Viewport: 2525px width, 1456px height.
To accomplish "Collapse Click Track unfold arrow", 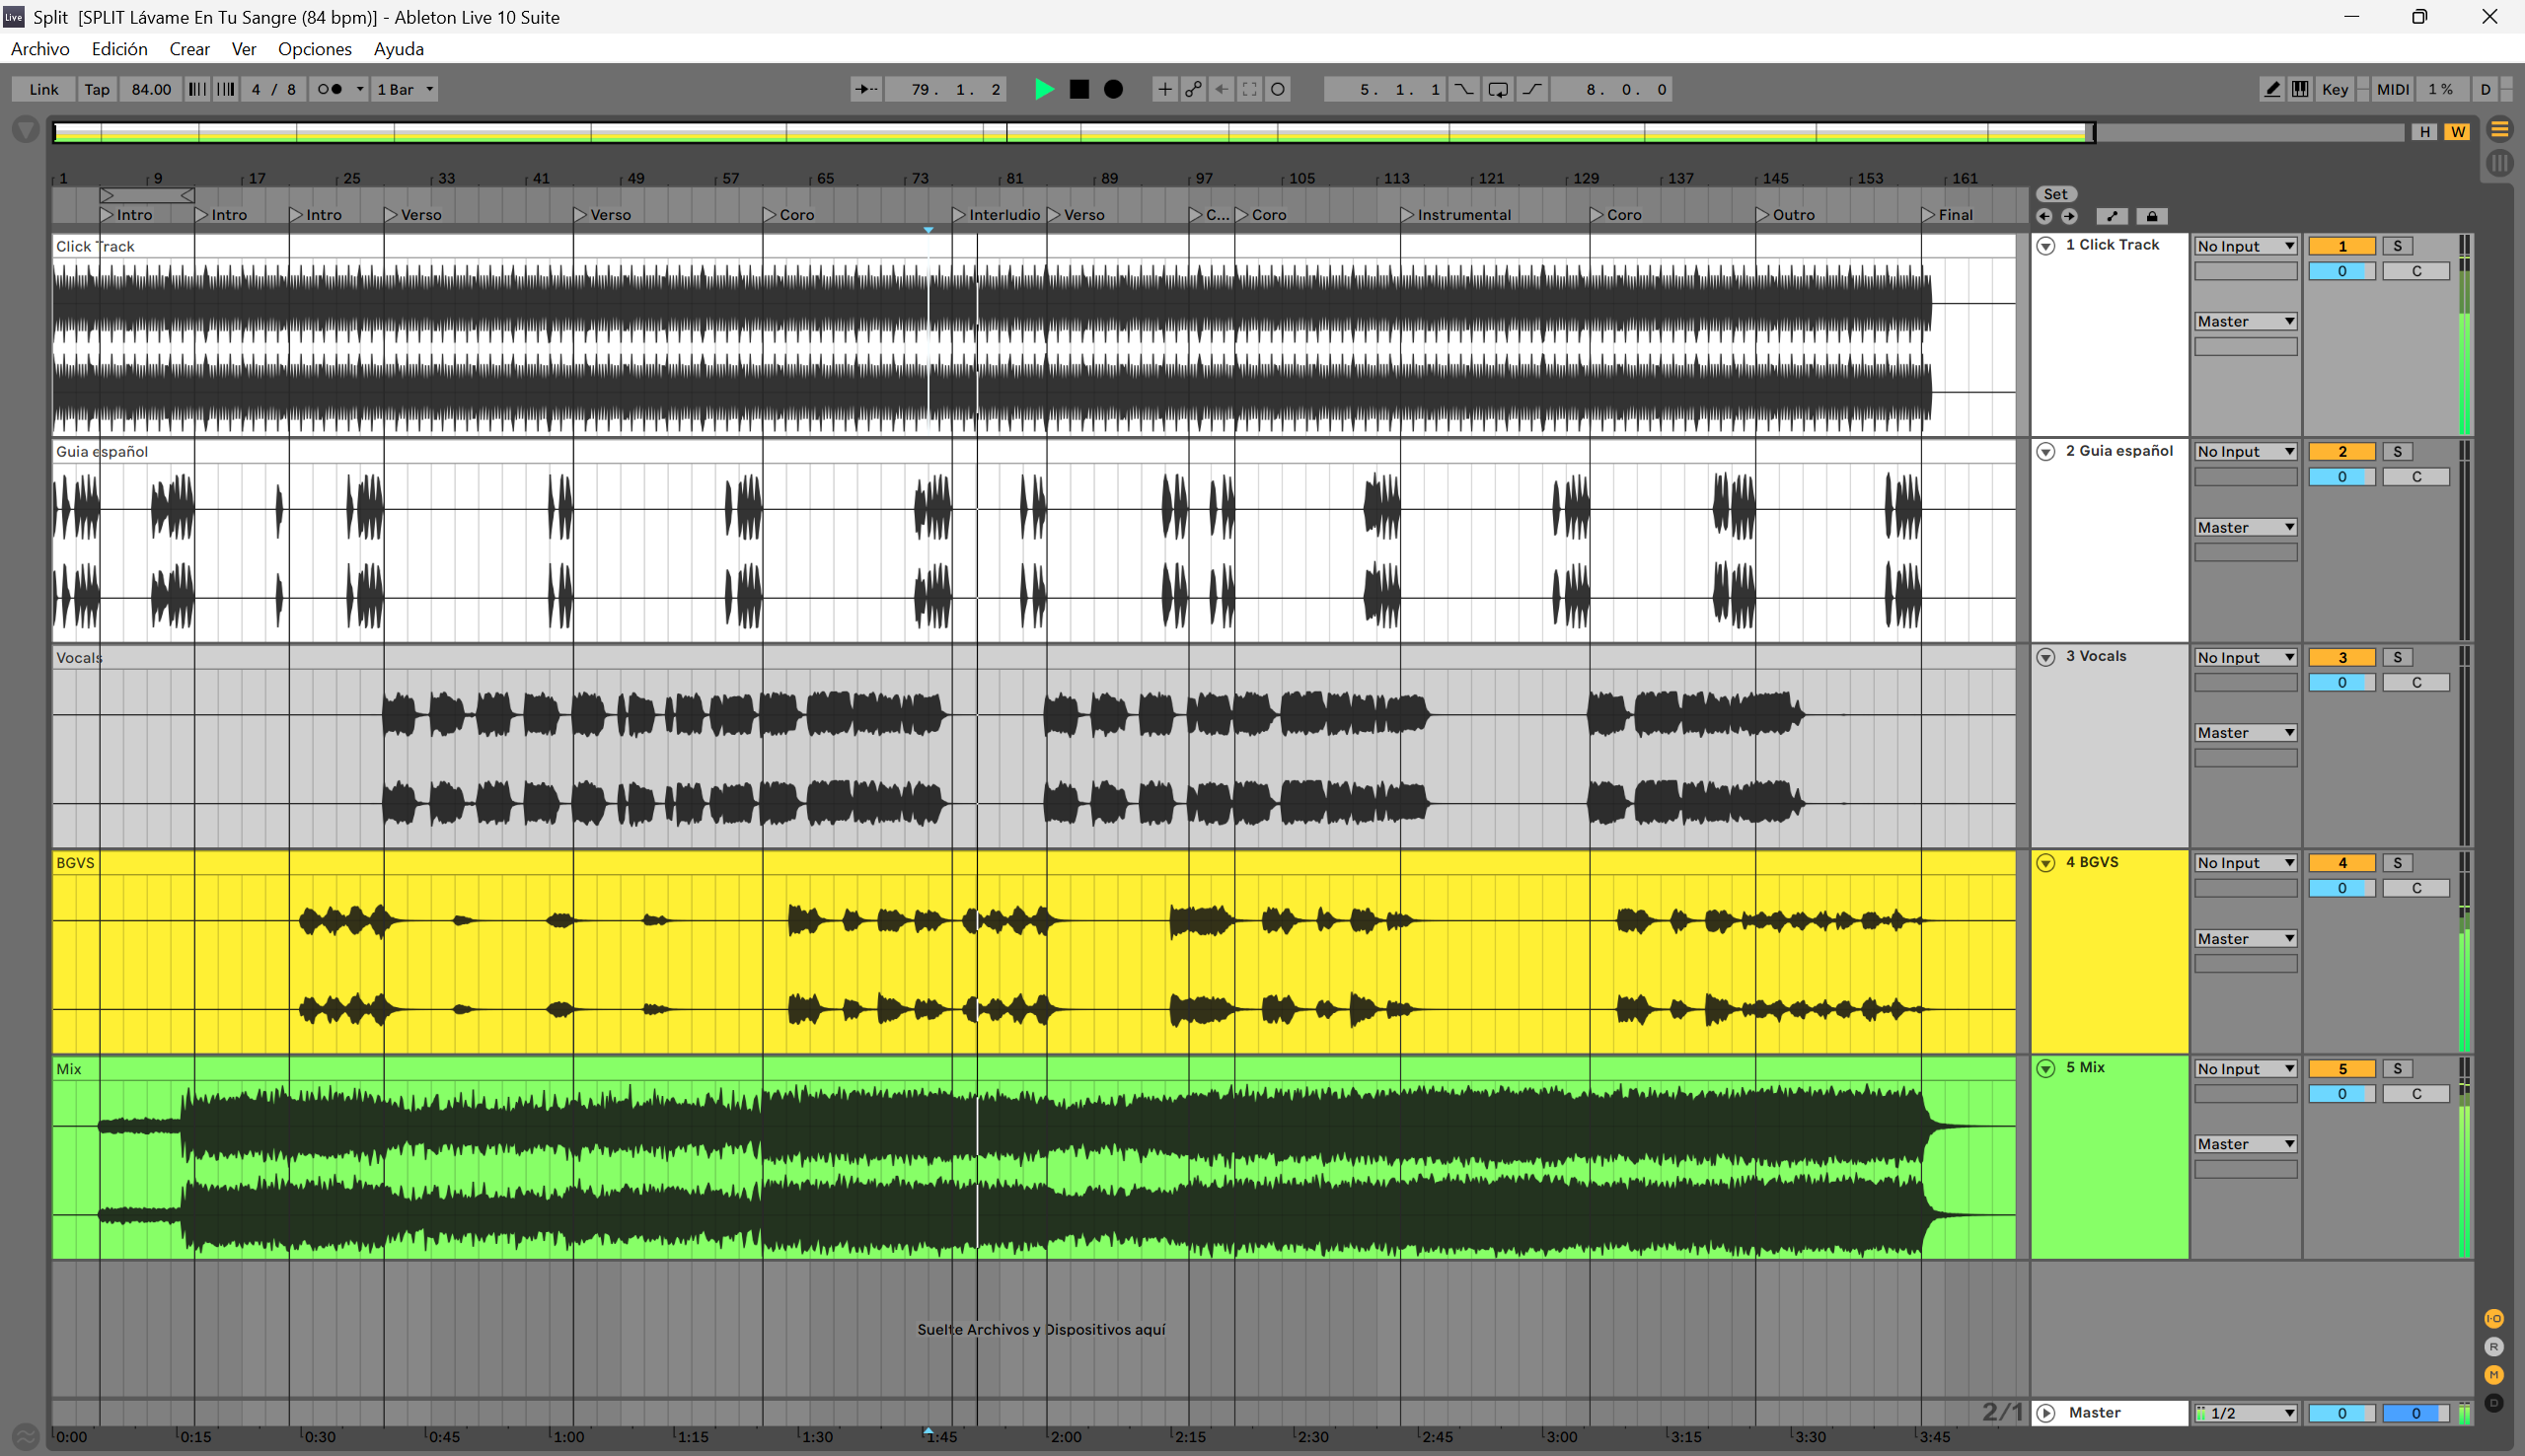I will pos(2046,246).
